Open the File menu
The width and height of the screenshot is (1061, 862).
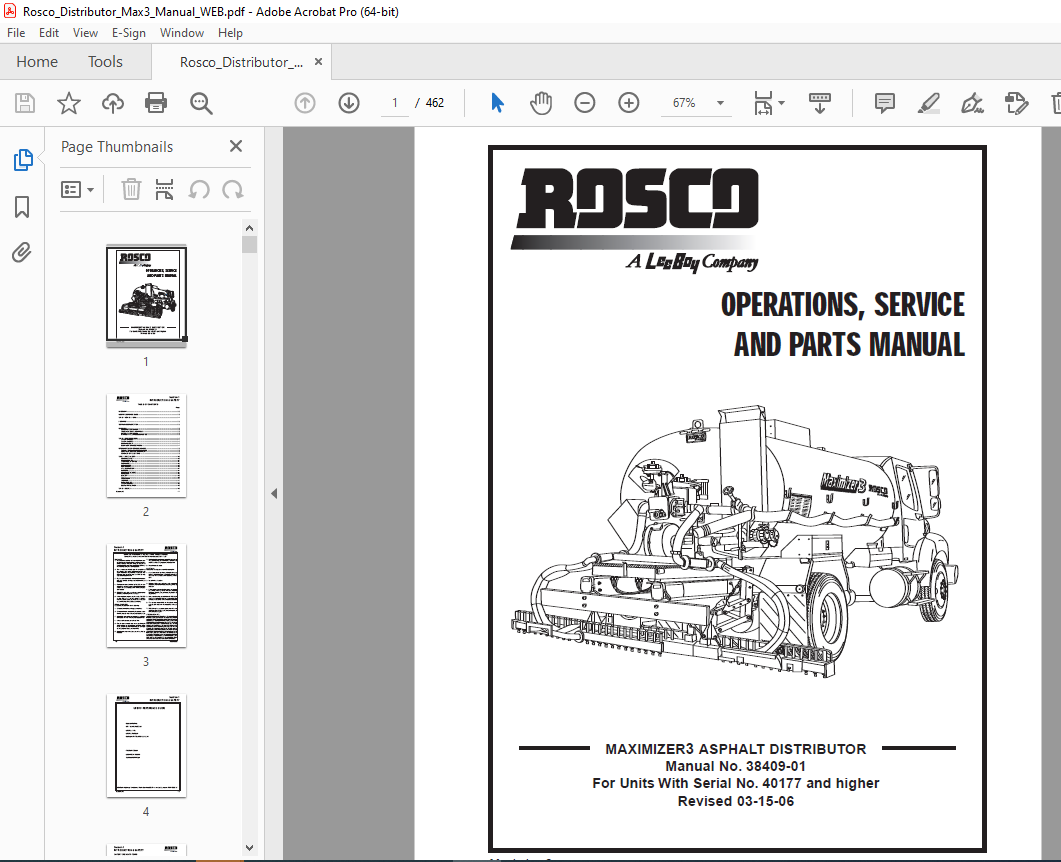[16, 32]
